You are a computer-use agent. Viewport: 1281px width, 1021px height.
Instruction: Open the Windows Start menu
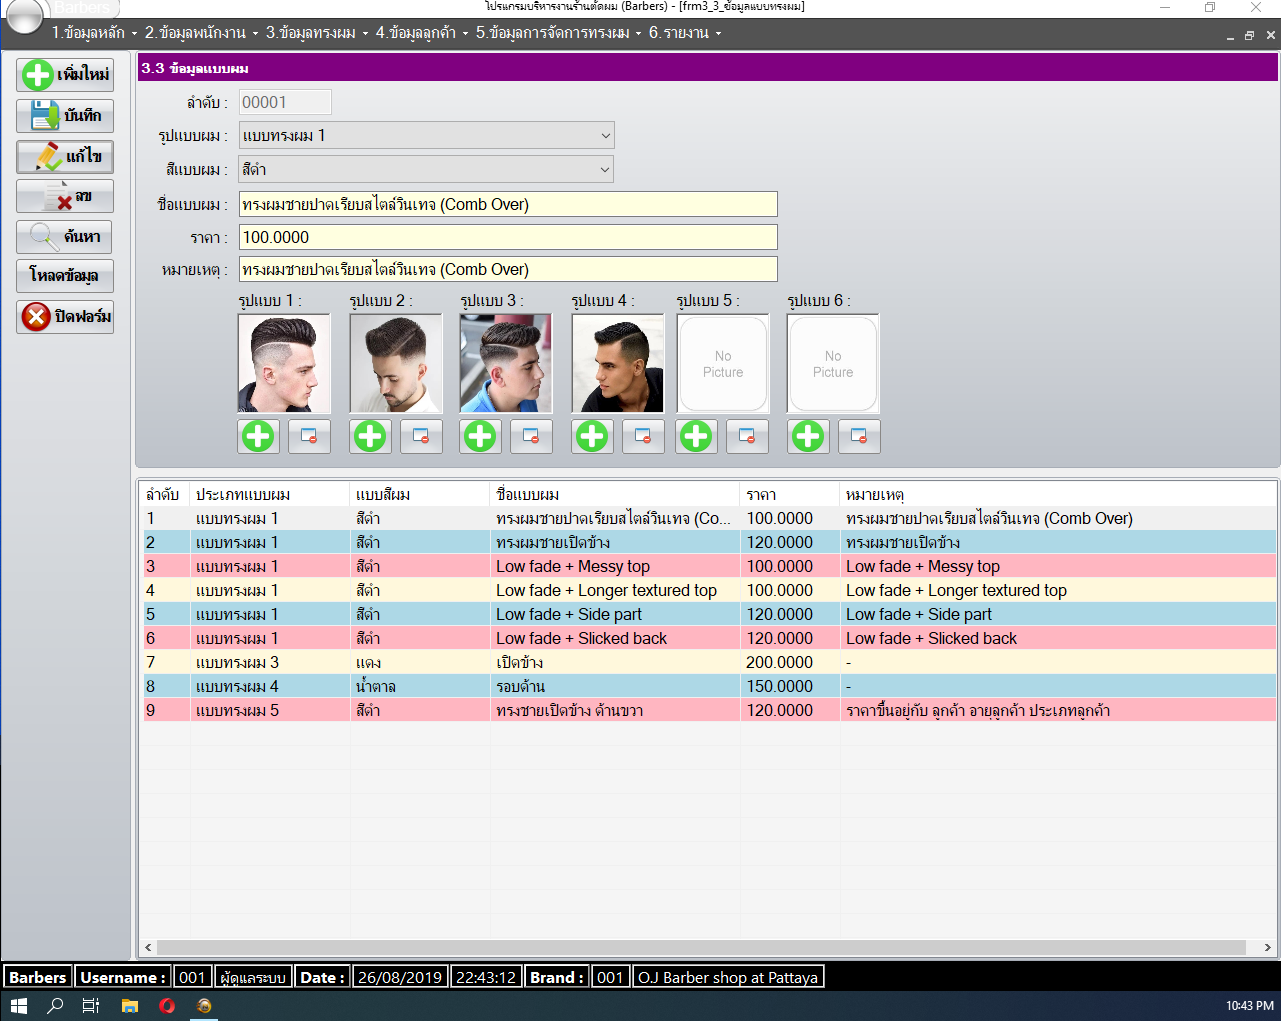tap(18, 1006)
